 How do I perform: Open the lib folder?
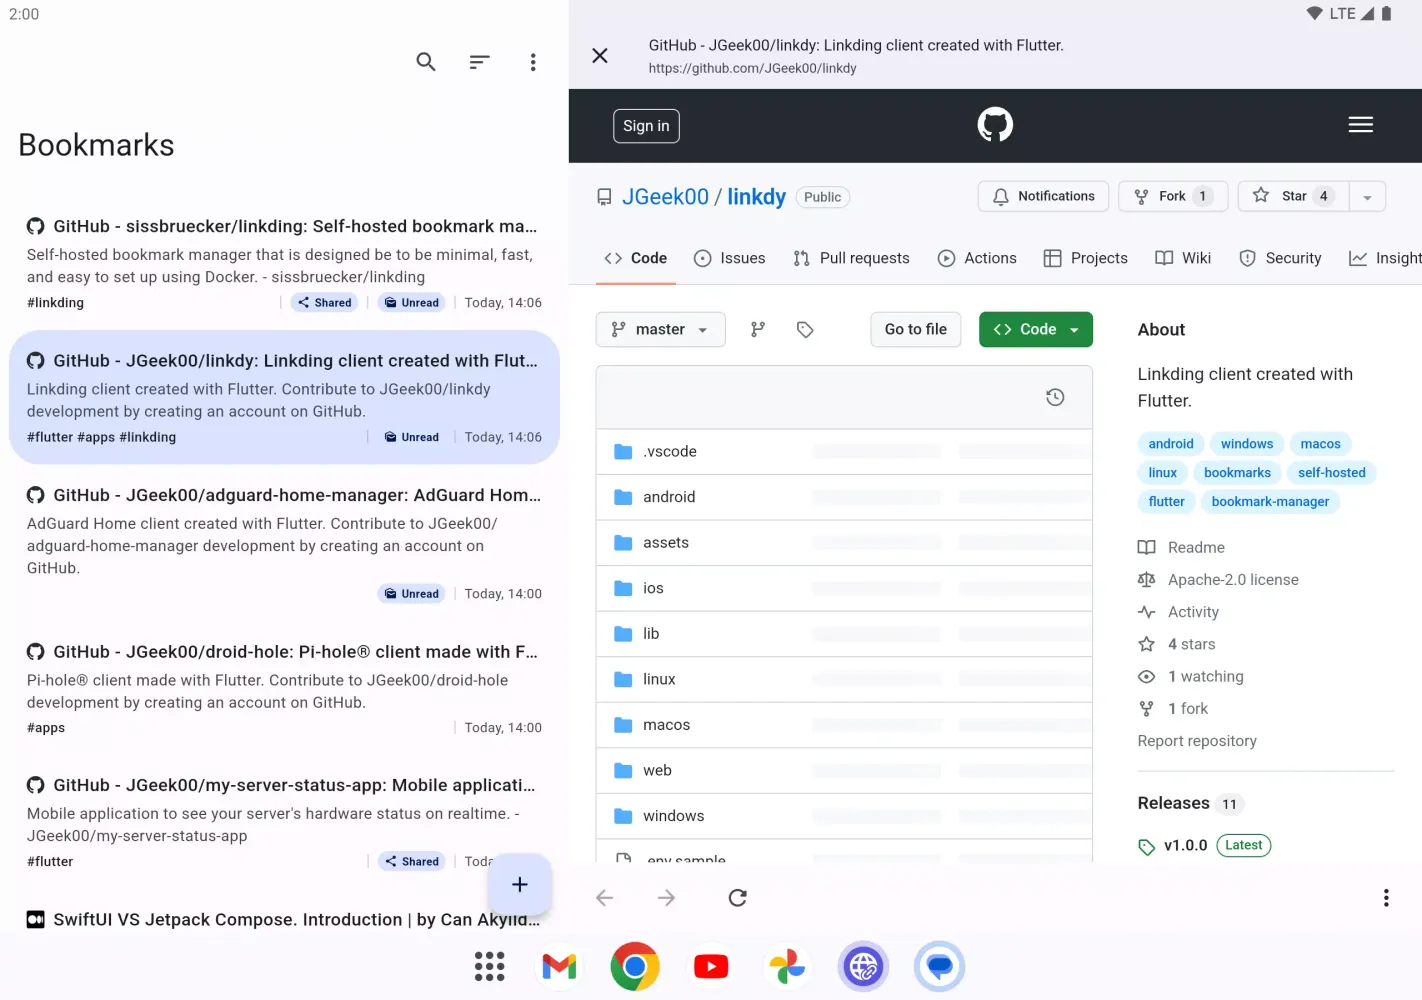point(651,634)
